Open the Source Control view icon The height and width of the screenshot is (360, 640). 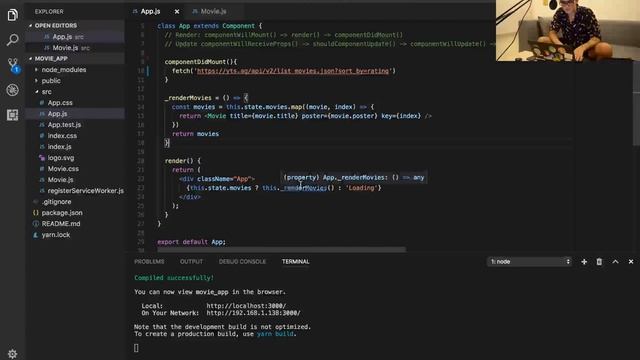(13, 65)
